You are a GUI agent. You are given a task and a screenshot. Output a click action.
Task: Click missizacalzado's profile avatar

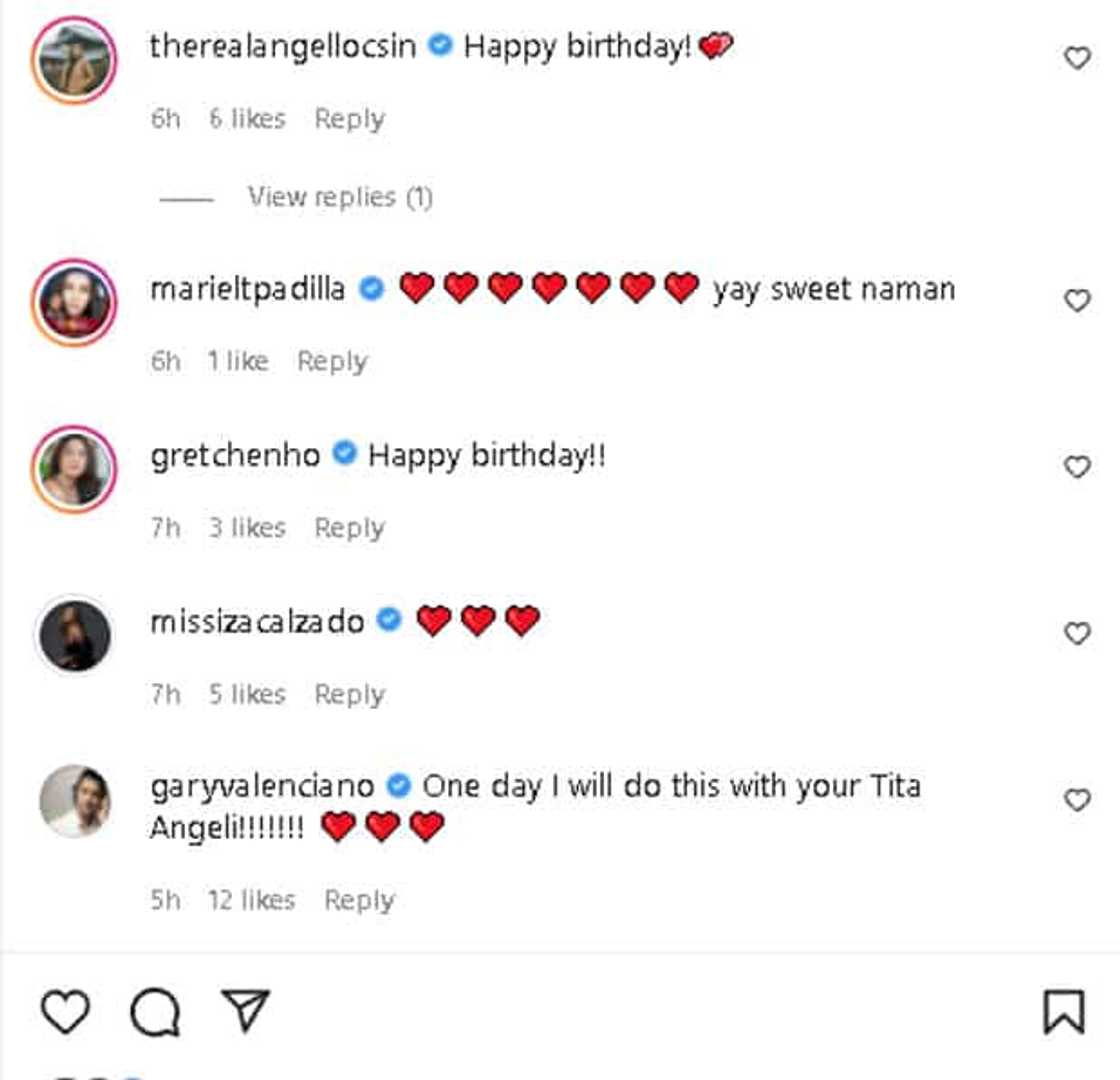75,634
